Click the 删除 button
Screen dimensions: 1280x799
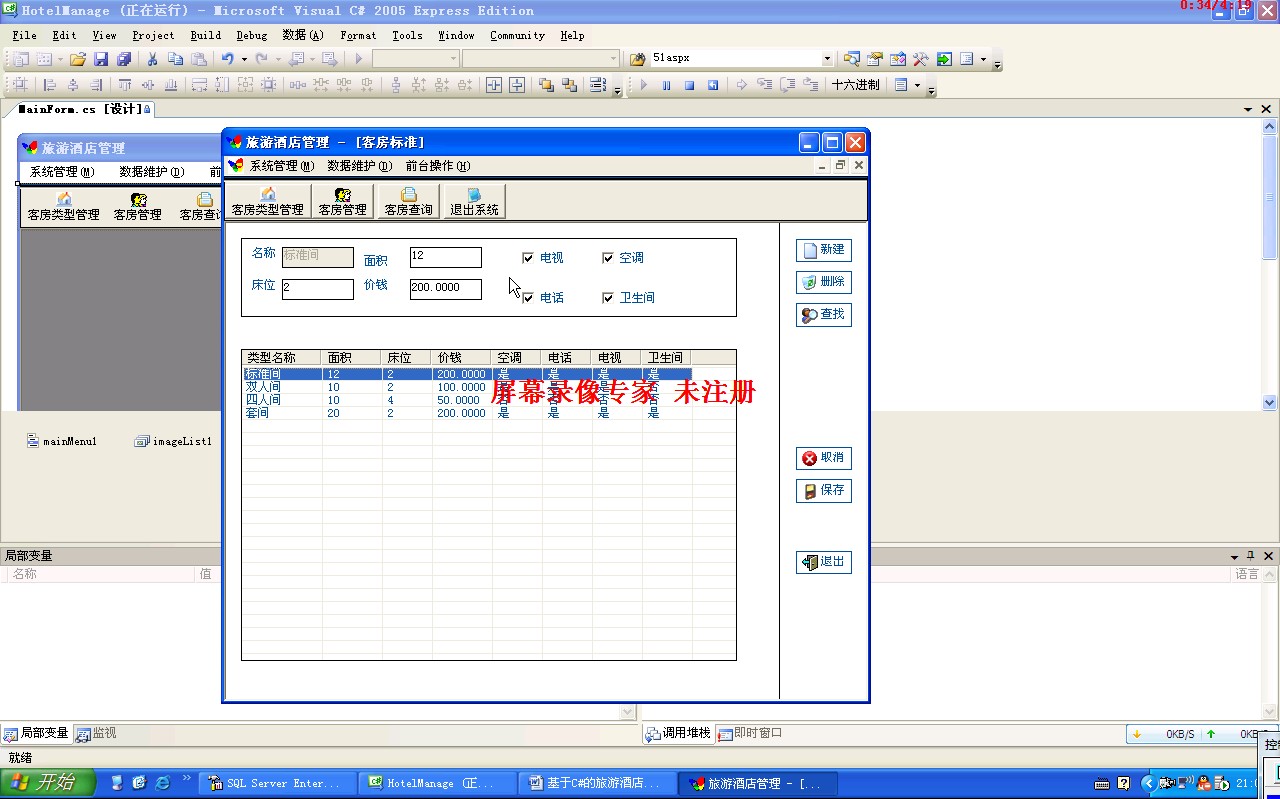click(x=824, y=282)
